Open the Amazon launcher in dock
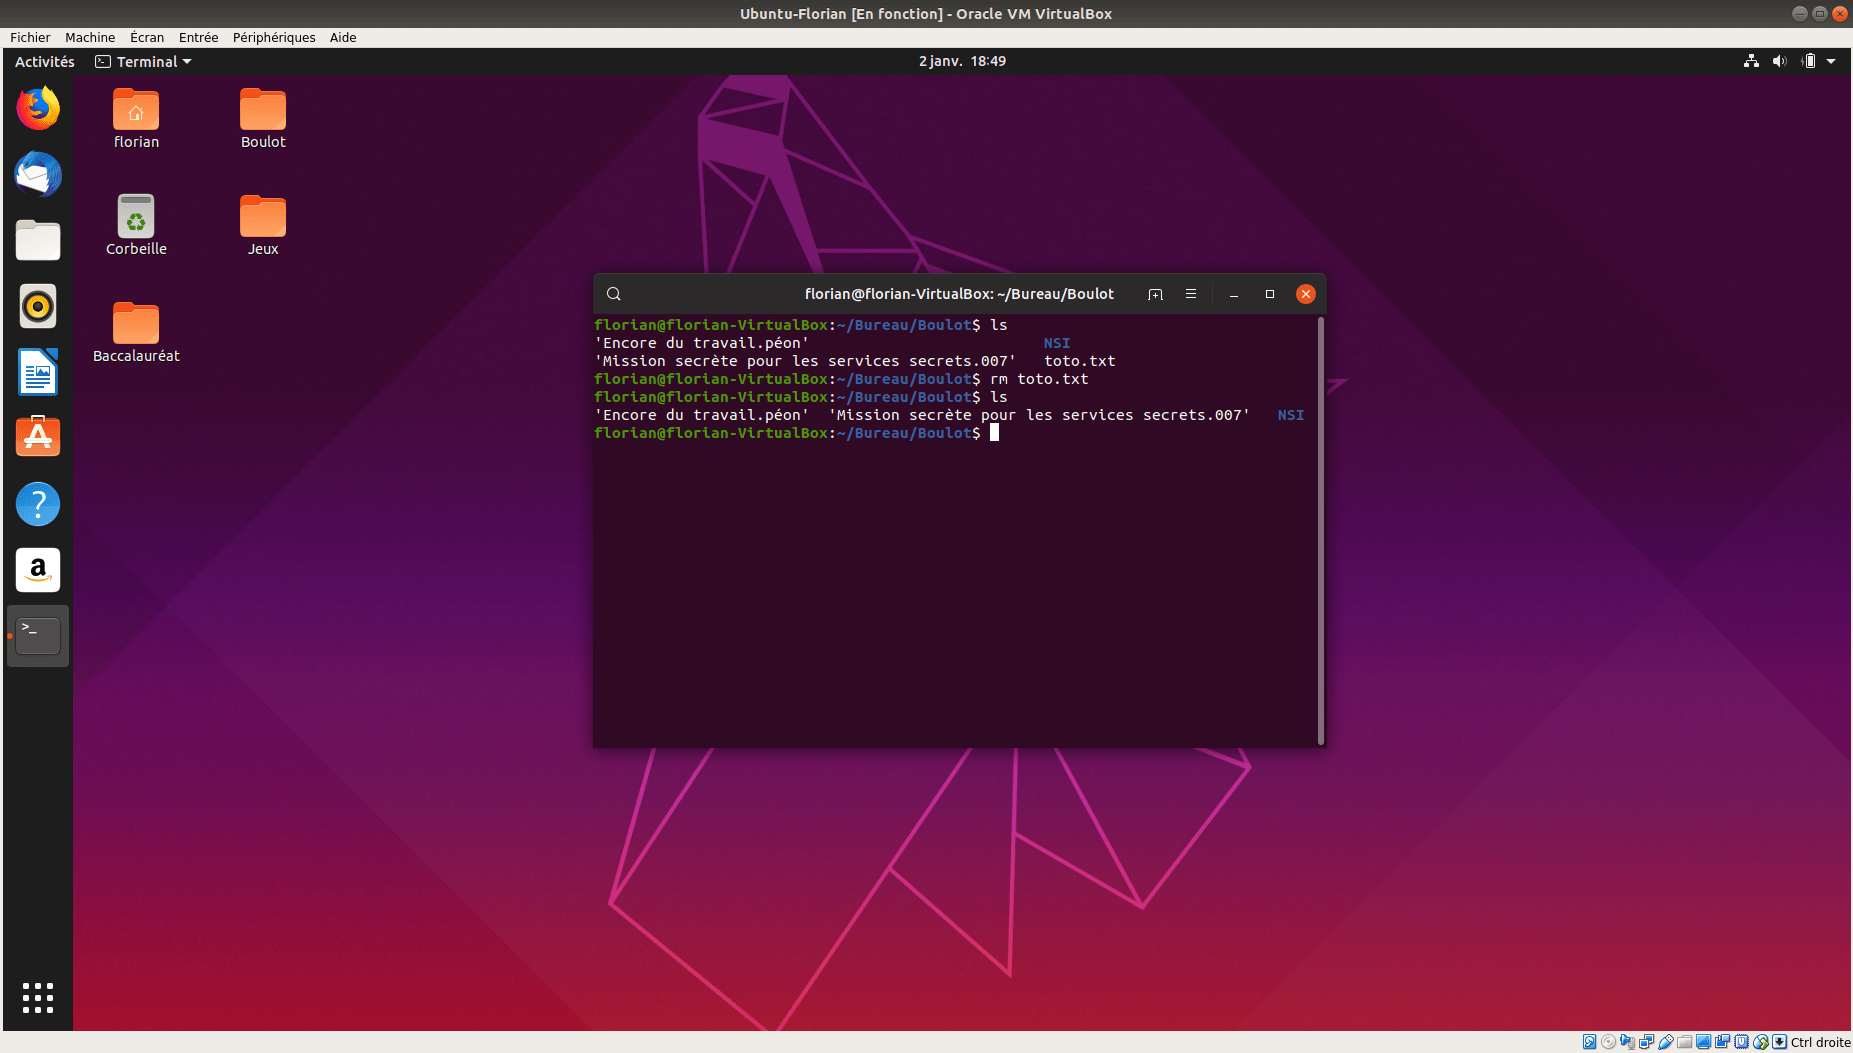This screenshot has height=1053, width=1853. pos(38,570)
